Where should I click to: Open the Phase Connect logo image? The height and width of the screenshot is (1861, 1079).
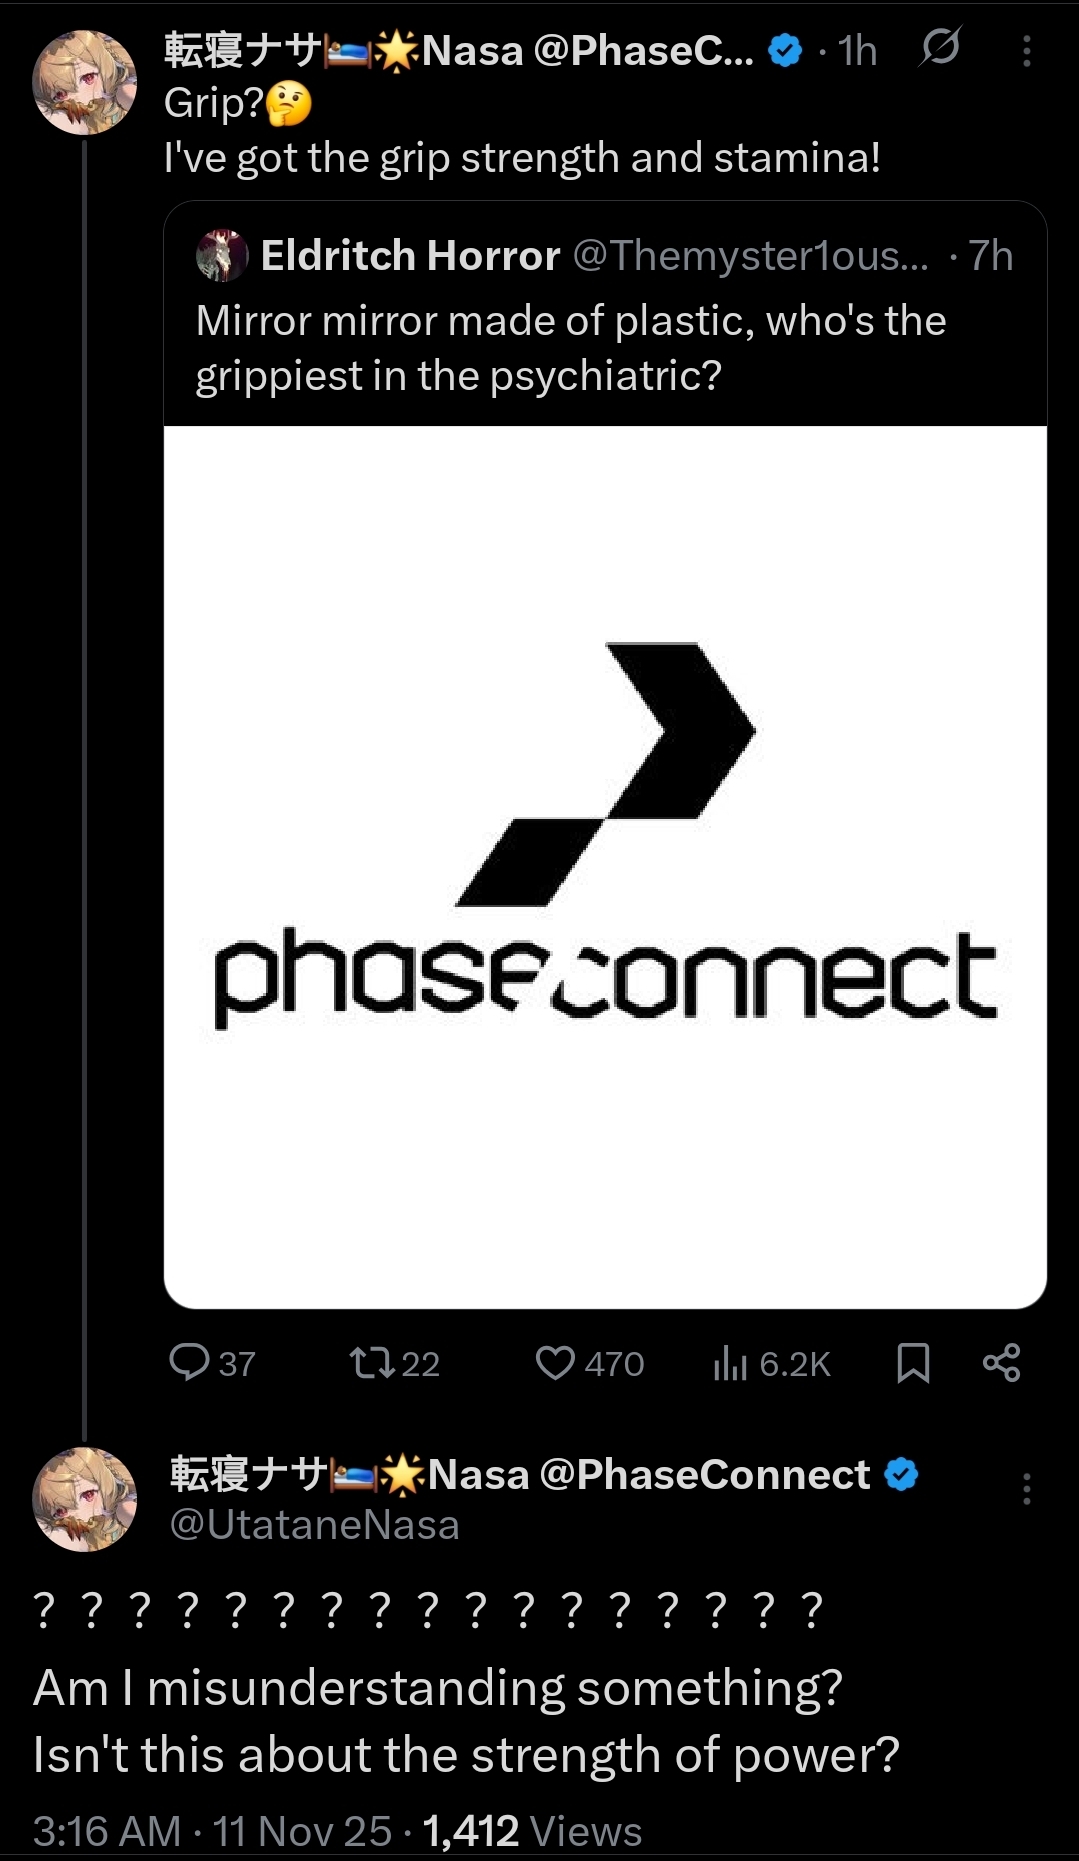[605, 867]
